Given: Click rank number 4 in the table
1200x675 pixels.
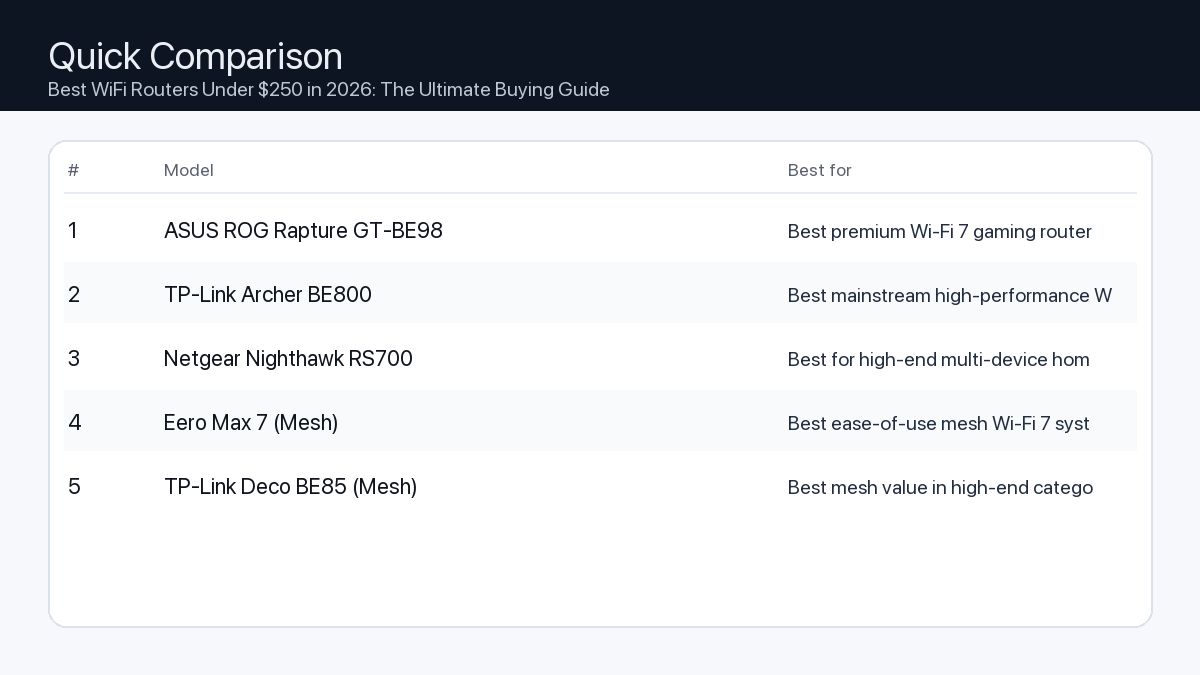Looking at the screenshot, I should [75, 423].
